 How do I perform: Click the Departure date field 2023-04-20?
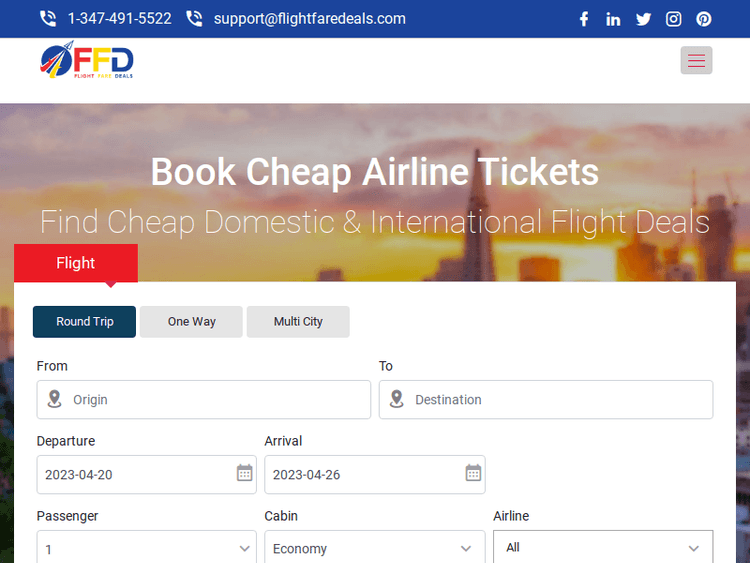(146, 475)
